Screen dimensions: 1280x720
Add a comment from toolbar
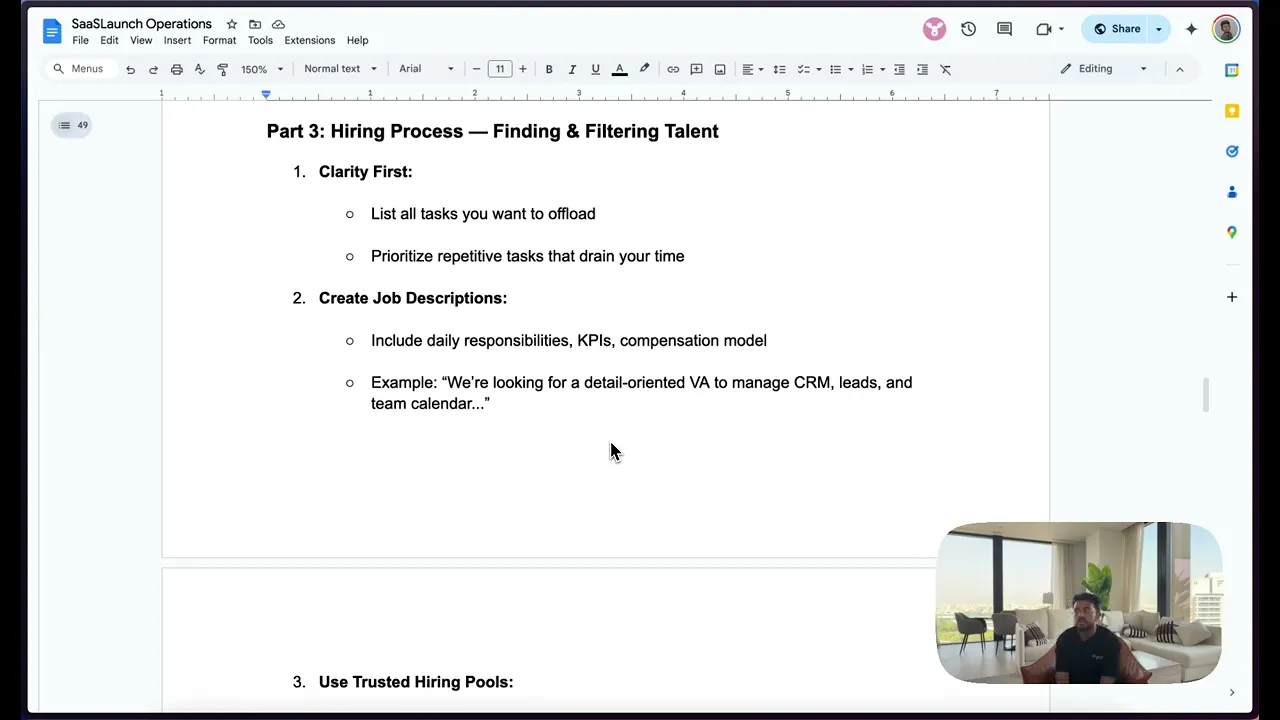696,69
